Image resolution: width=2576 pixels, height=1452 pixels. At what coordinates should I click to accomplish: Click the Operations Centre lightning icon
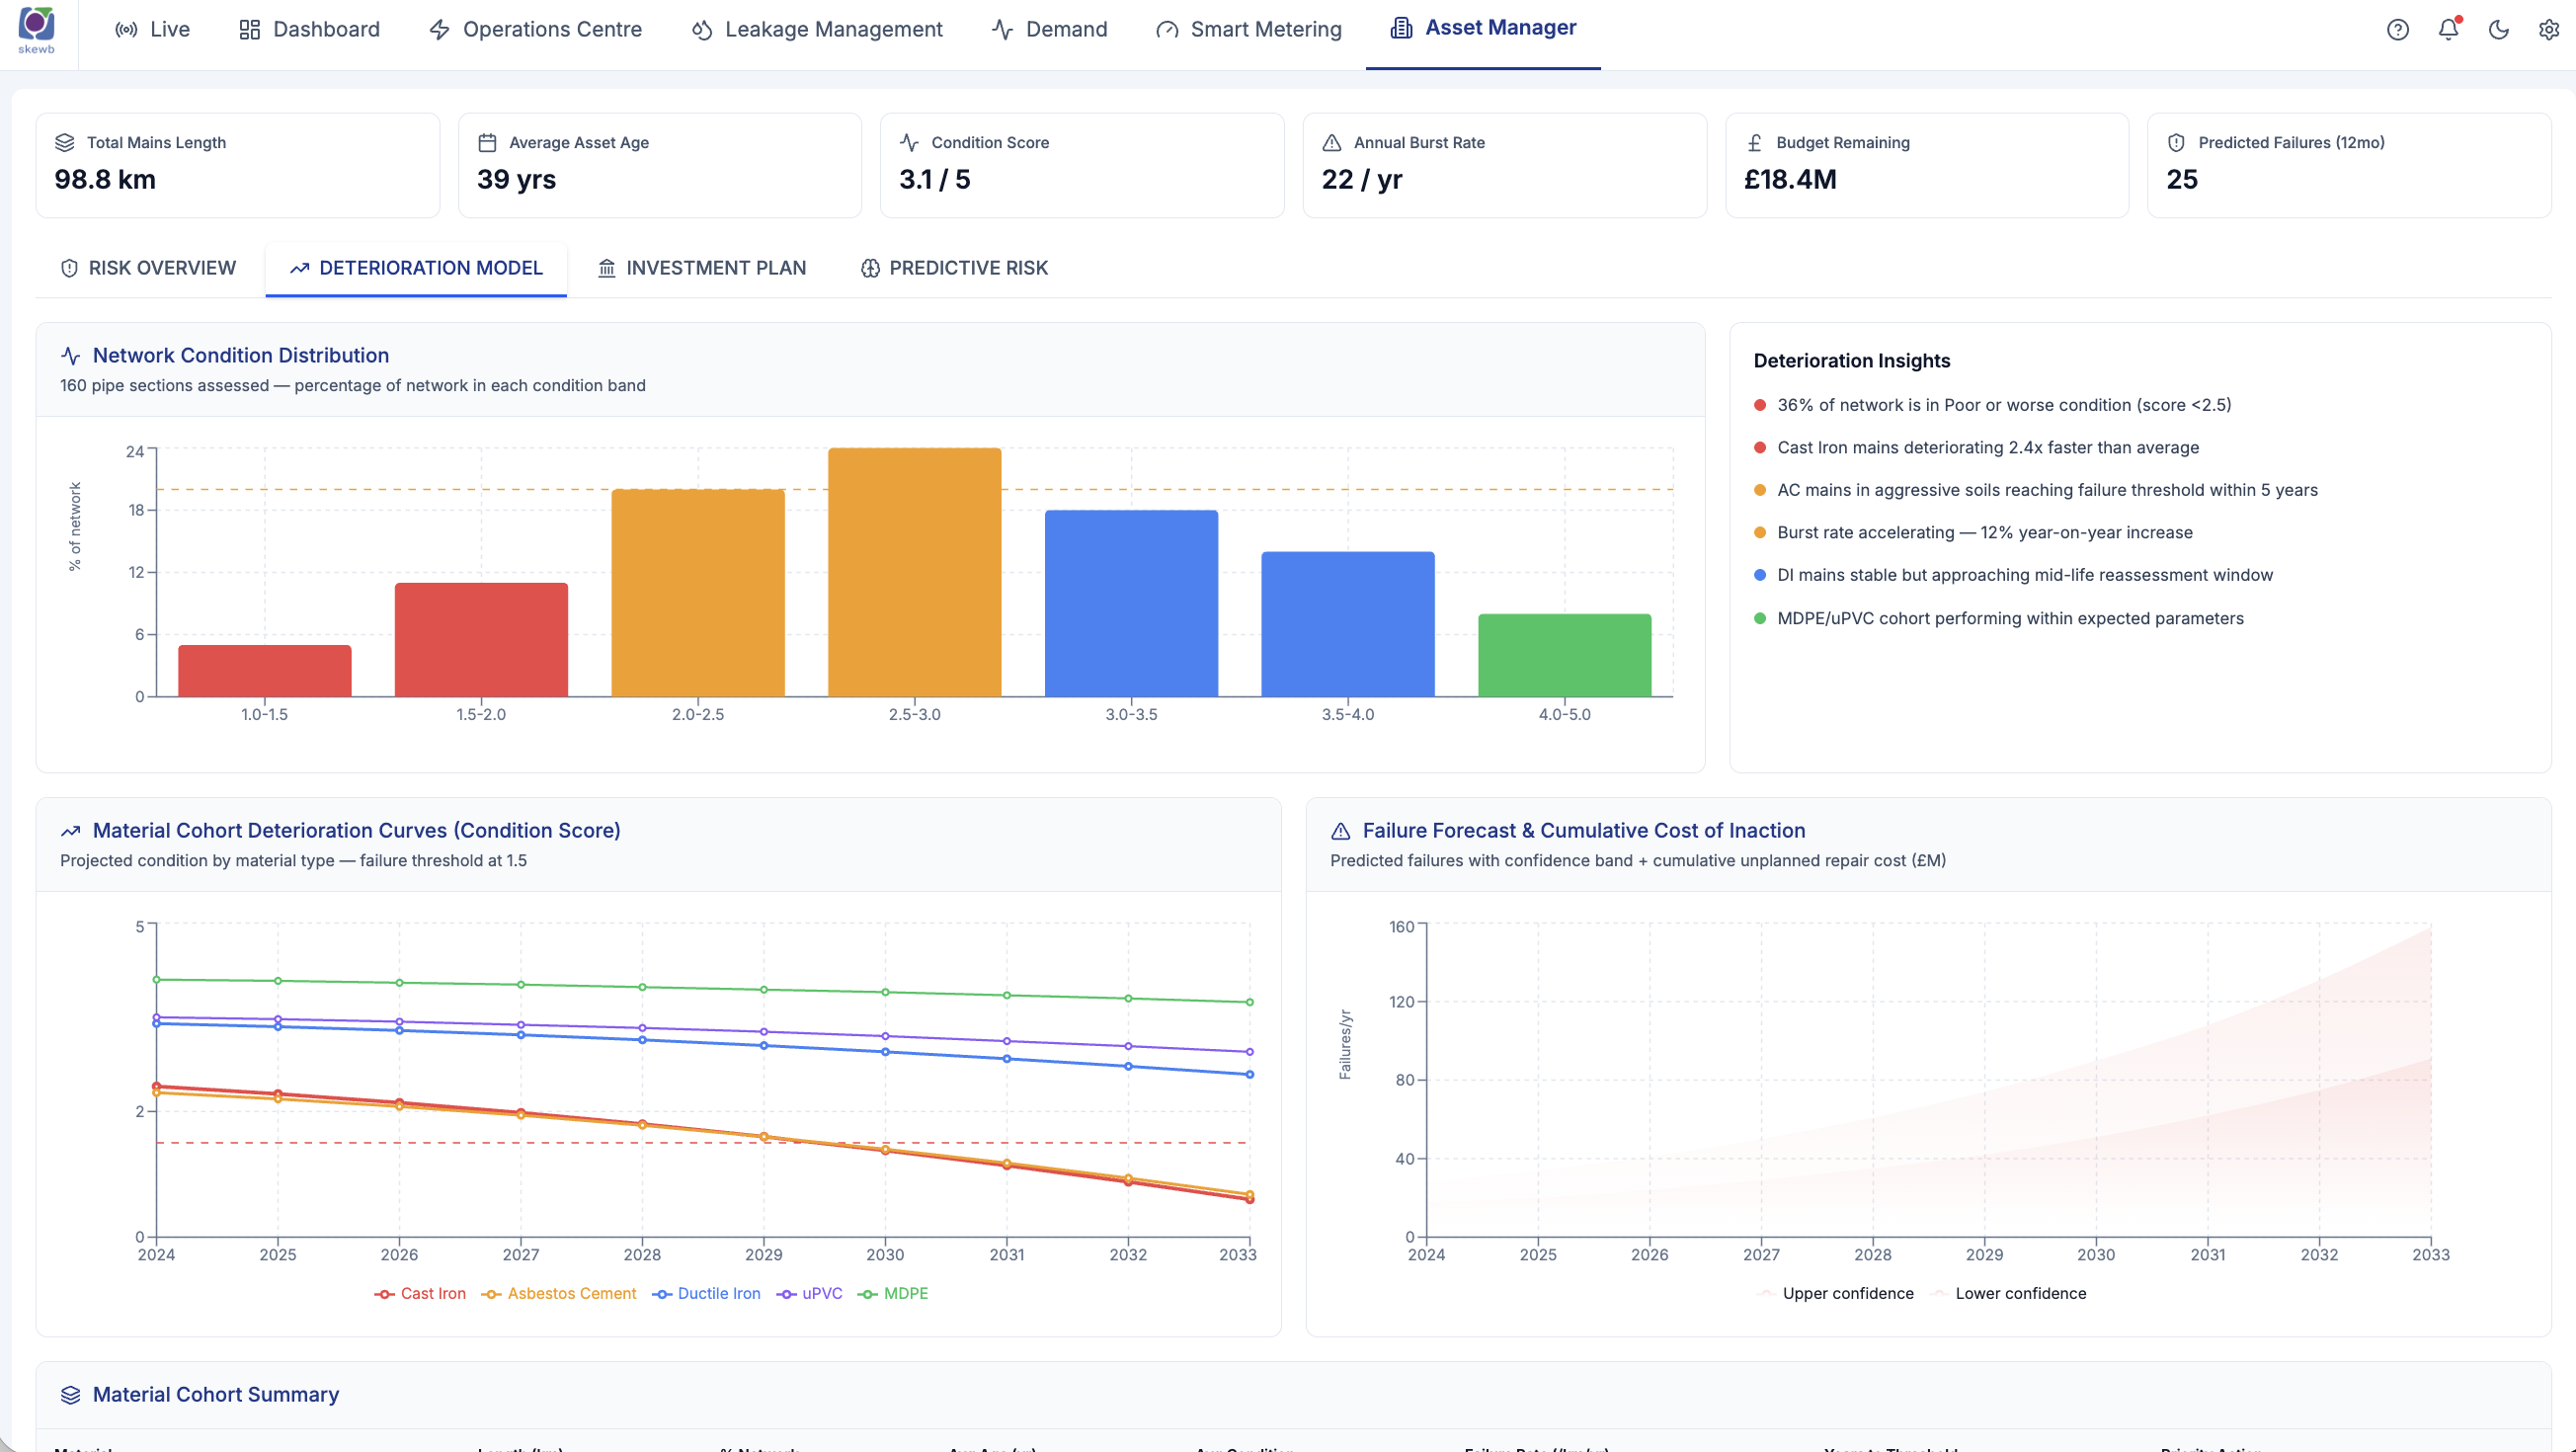pyautogui.click(x=439, y=30)
